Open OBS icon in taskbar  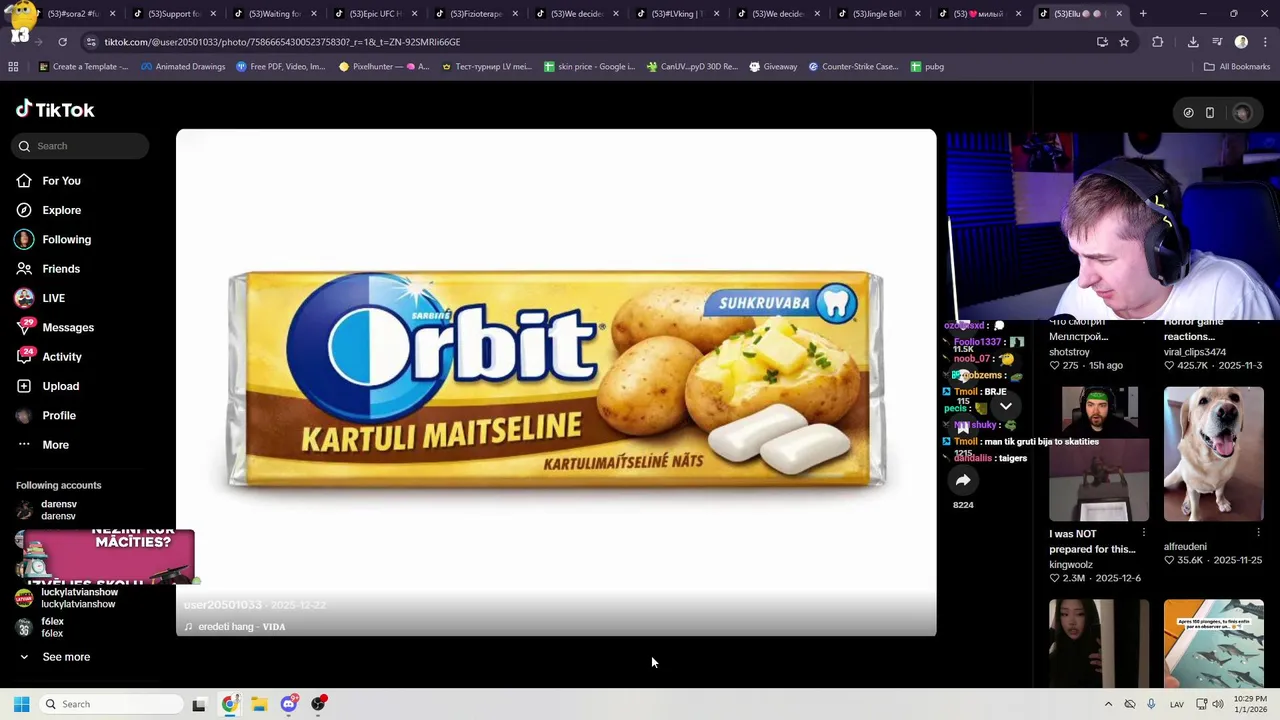point(319,704)
